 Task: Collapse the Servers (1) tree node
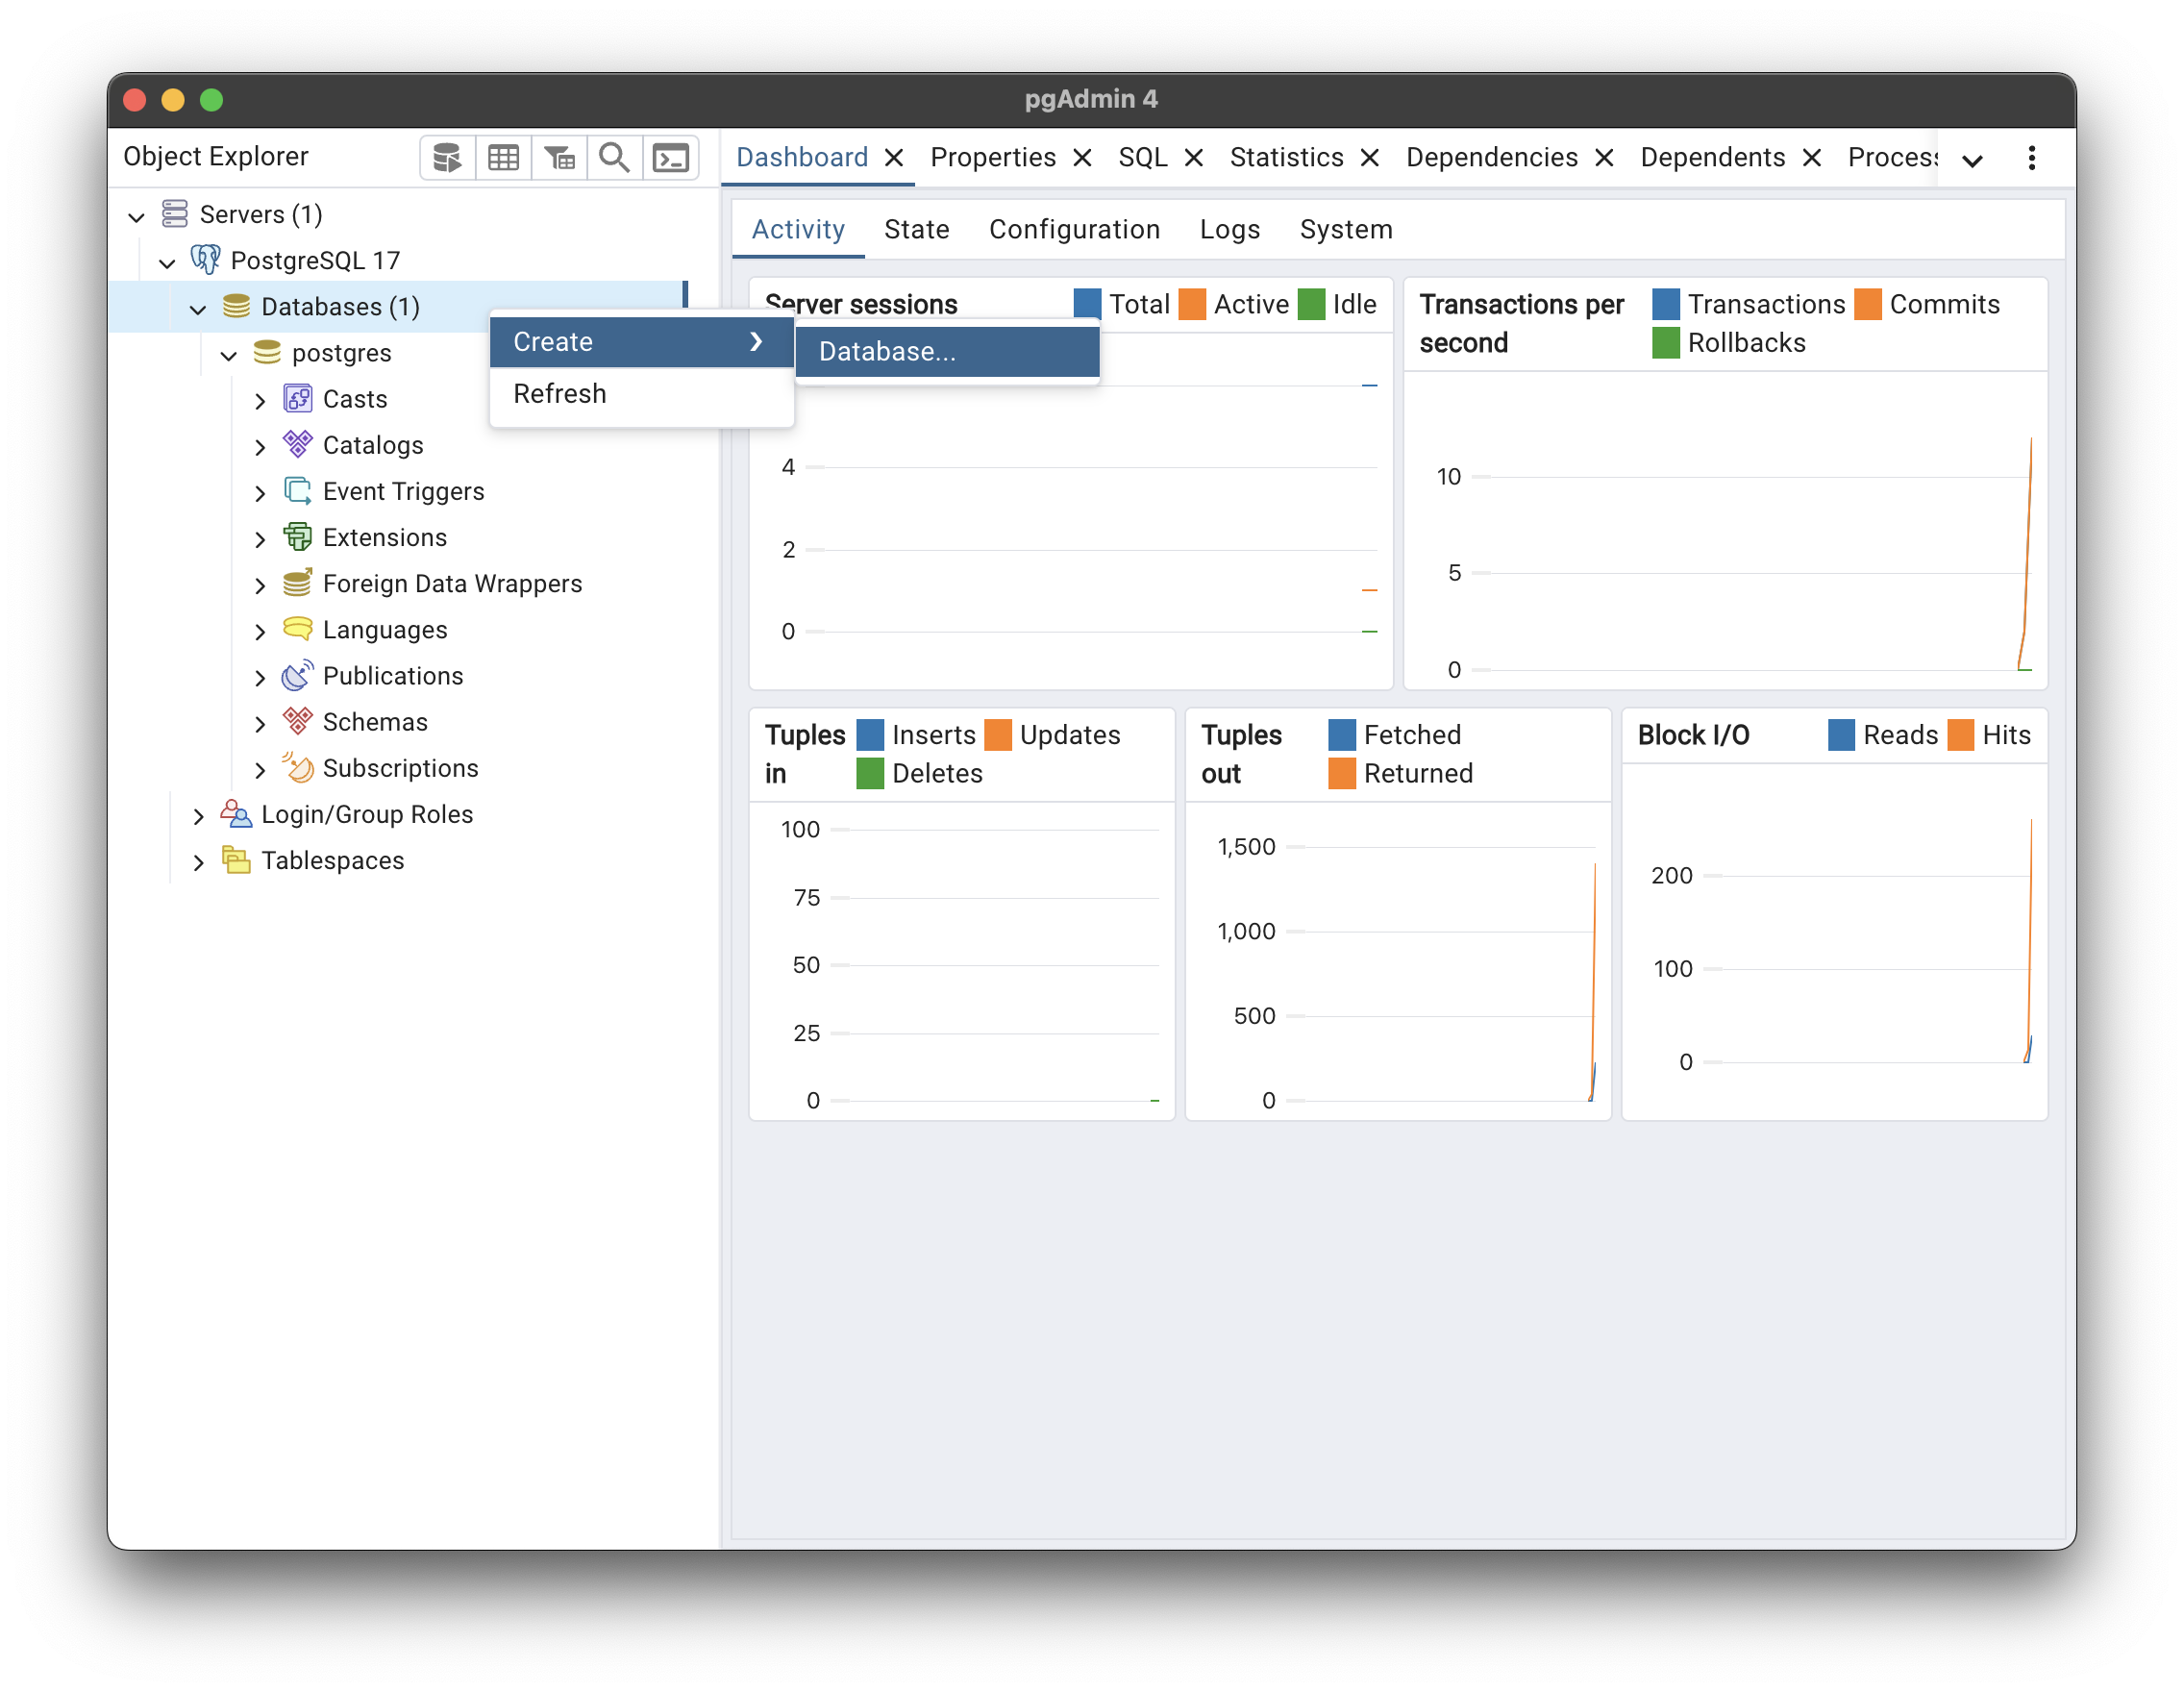click(137, 216)
